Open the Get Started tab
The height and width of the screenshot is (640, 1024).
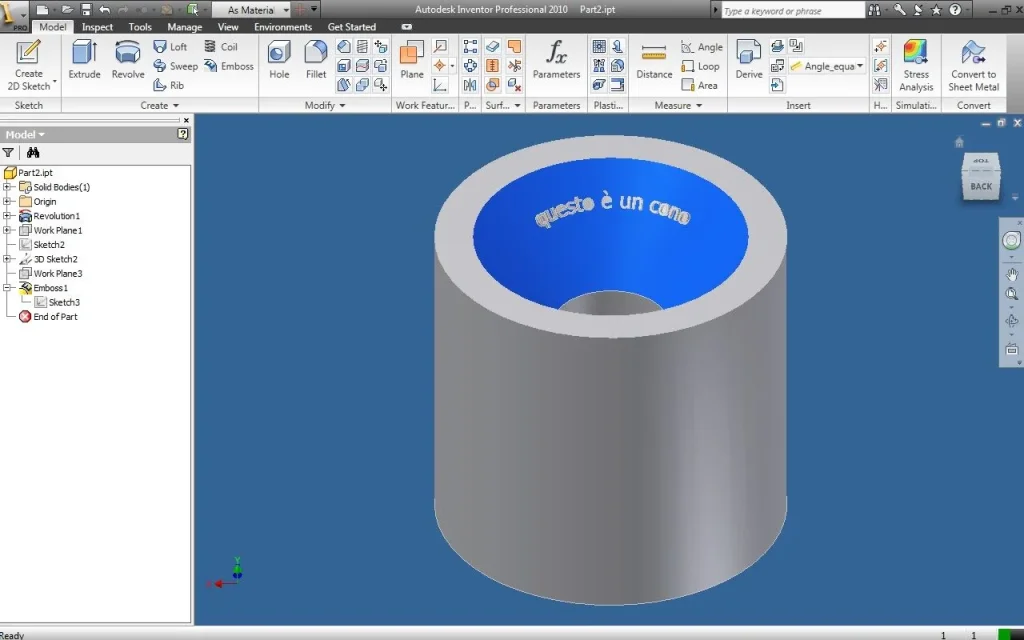(351, 27)
